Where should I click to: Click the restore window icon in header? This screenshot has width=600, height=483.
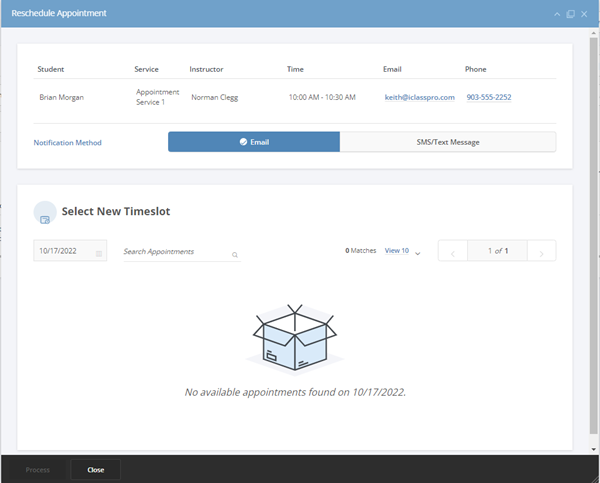(571, 14)
